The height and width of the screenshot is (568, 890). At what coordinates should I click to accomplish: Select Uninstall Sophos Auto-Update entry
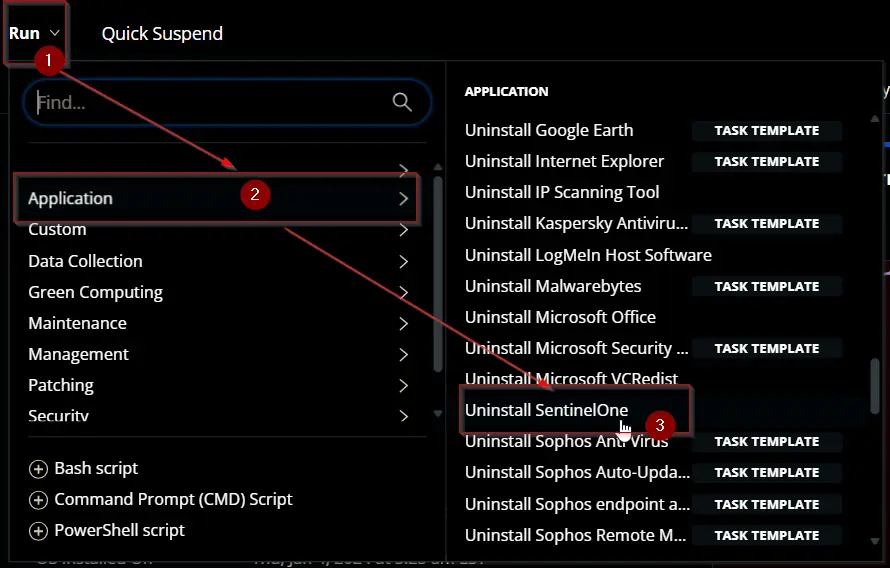click(x=577, y=472)
